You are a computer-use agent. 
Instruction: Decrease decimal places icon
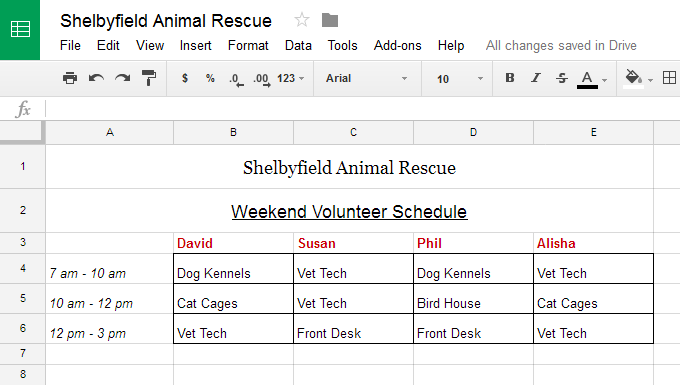pyautogui.click(x=236, y=79)
